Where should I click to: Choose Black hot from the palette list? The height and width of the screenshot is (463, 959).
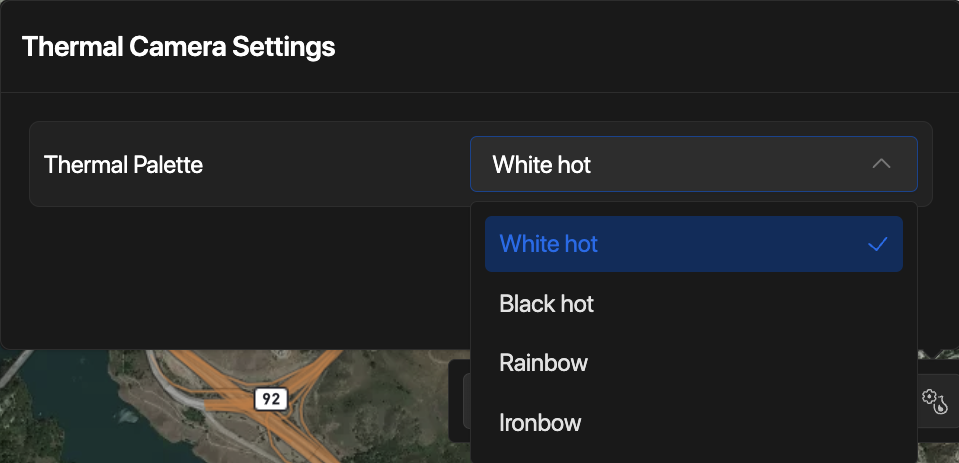(x=547, y=304)
